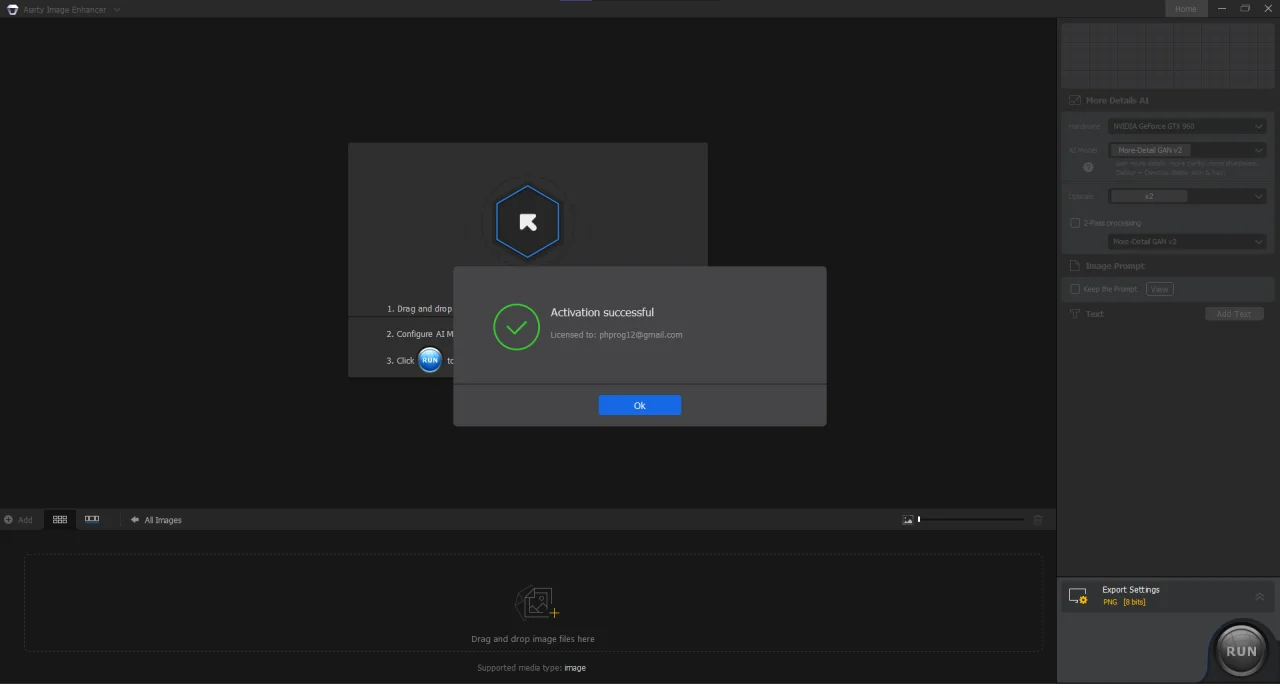Click the preview navigator grid area

coord(1167,56)
